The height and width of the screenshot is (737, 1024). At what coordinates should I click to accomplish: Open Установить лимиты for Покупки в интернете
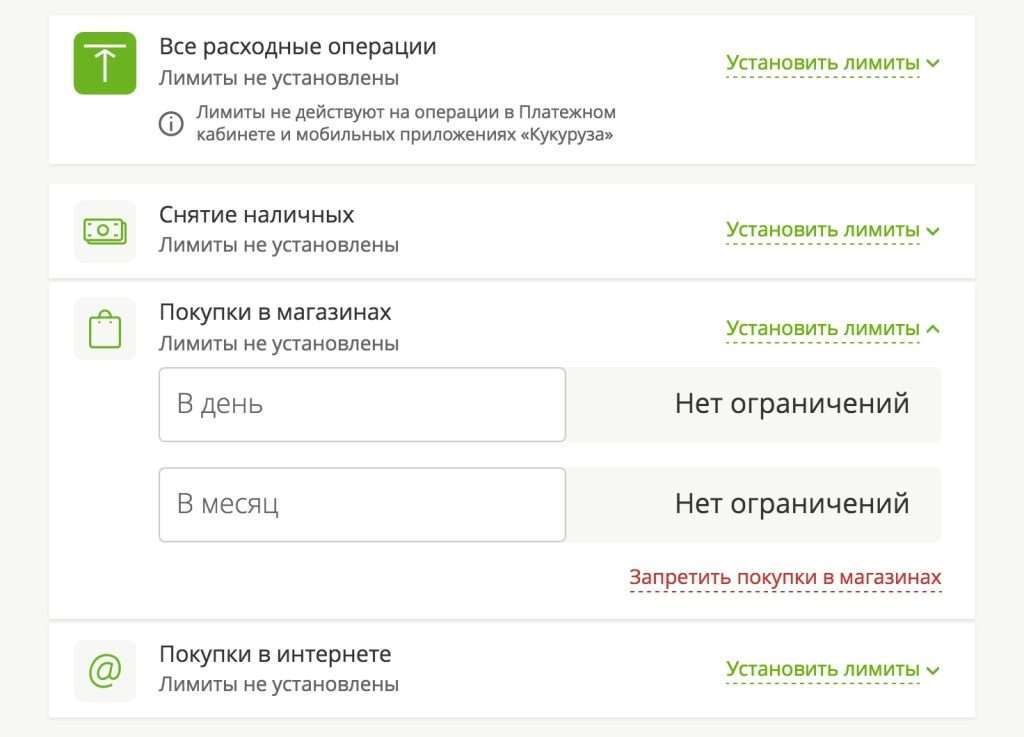(x=822, y=669)
